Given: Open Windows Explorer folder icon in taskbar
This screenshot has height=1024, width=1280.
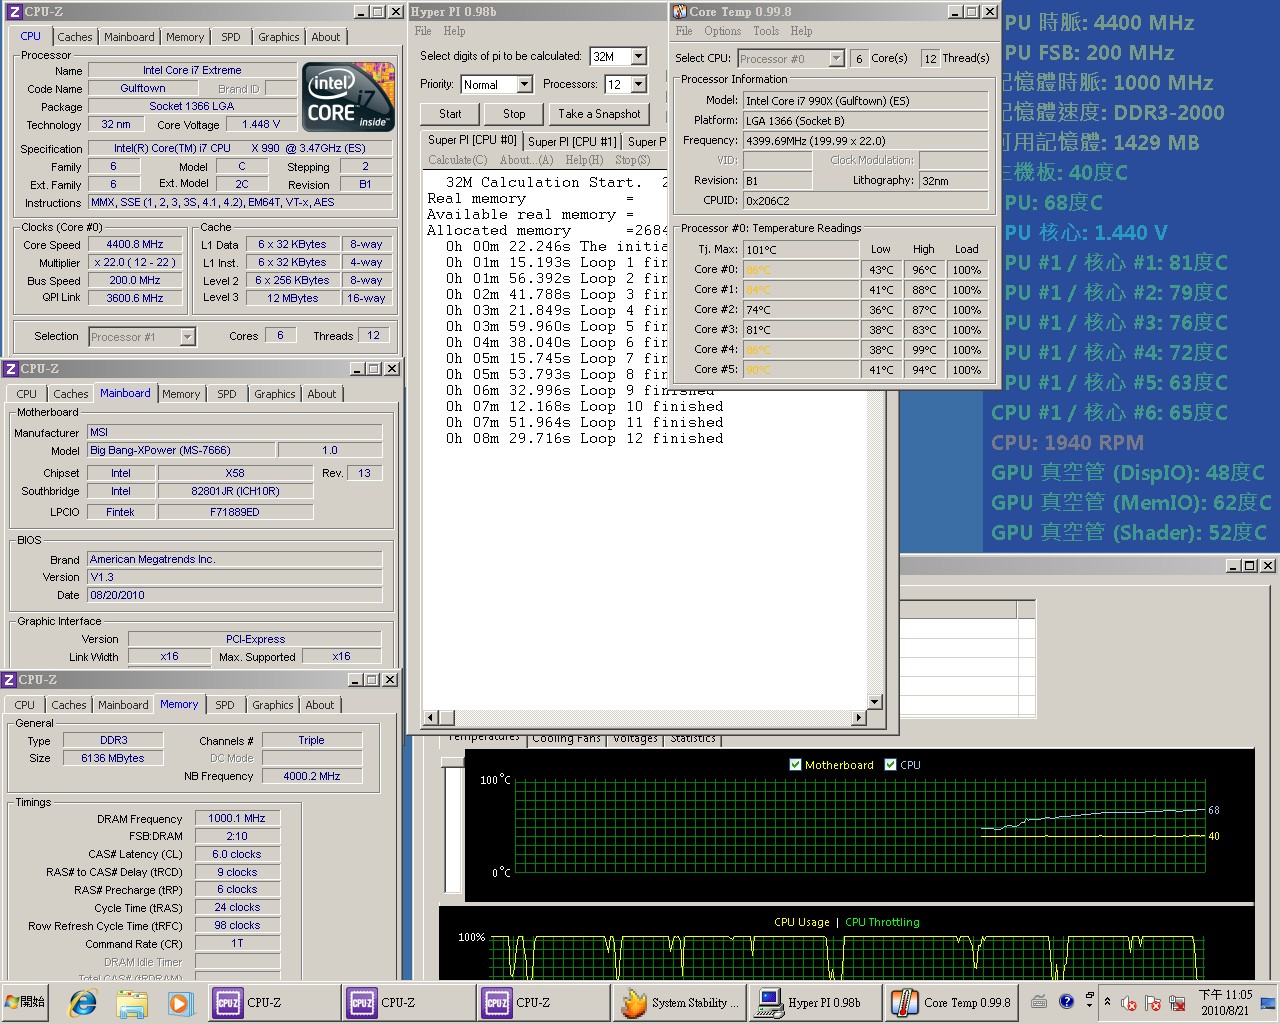Looking at the screenshot, I should pyautogui.click(x=132, y=1002).
